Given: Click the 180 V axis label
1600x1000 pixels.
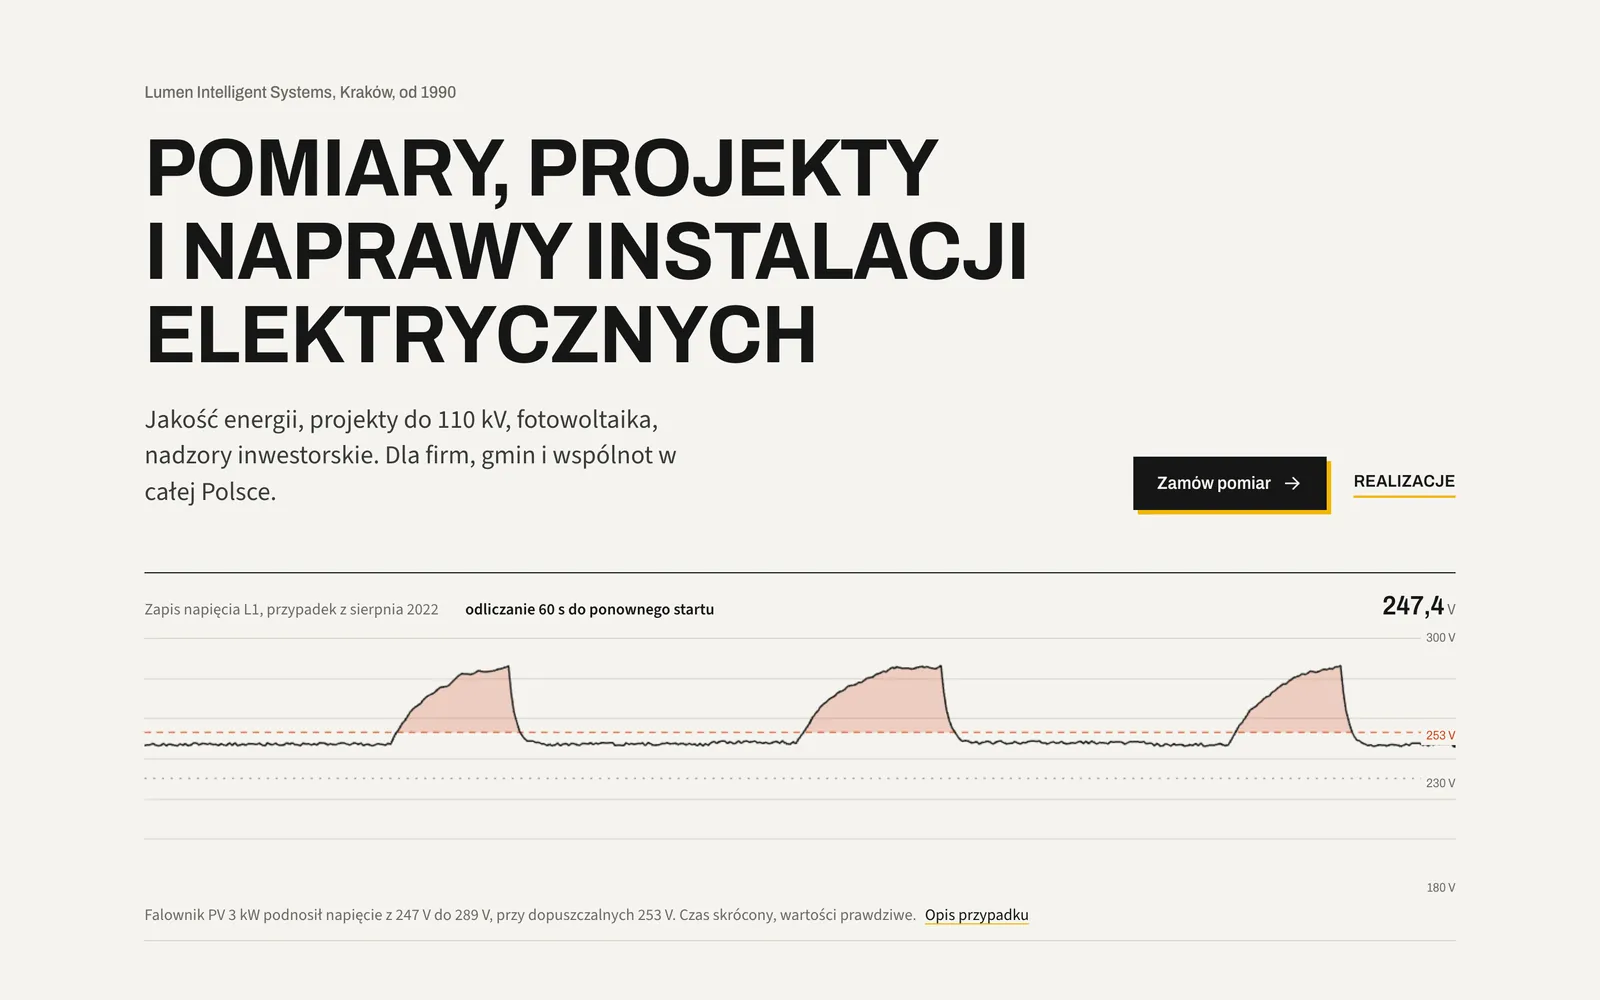Looking at the screenshot, I should pos(1440,888).
